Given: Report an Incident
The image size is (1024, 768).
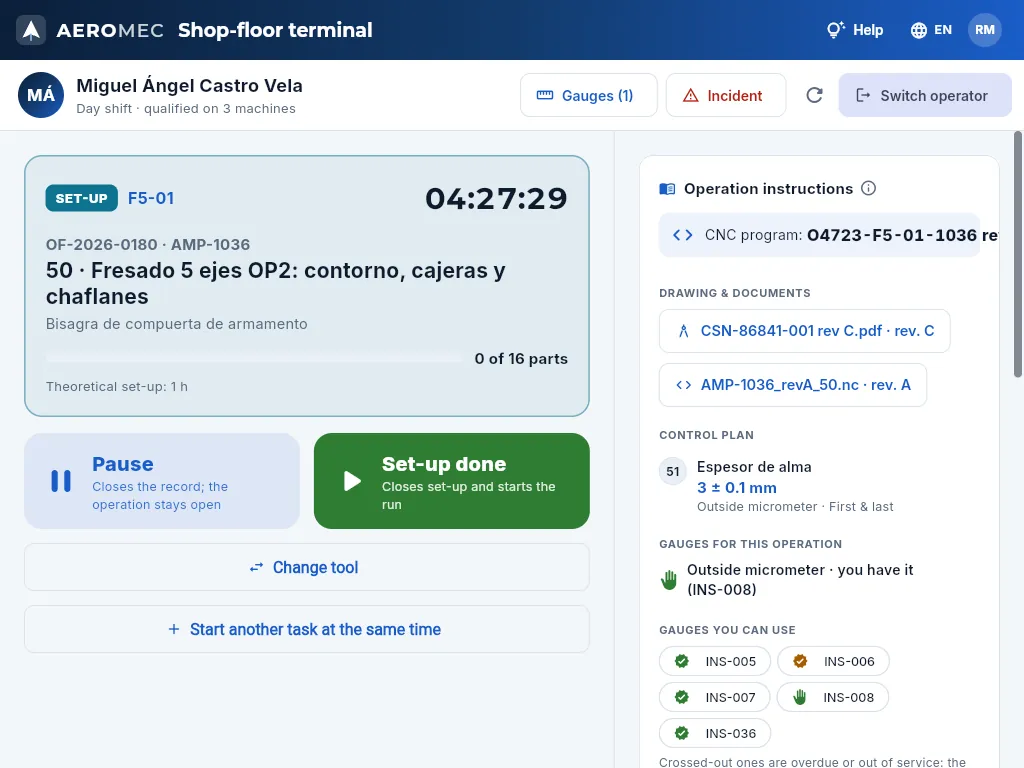Looking at the screenshot, I should (726, 95).
